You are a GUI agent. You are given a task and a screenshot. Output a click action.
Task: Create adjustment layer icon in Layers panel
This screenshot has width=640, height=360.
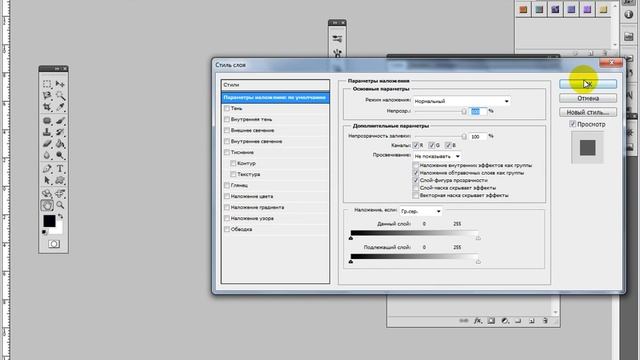[505, 321]
